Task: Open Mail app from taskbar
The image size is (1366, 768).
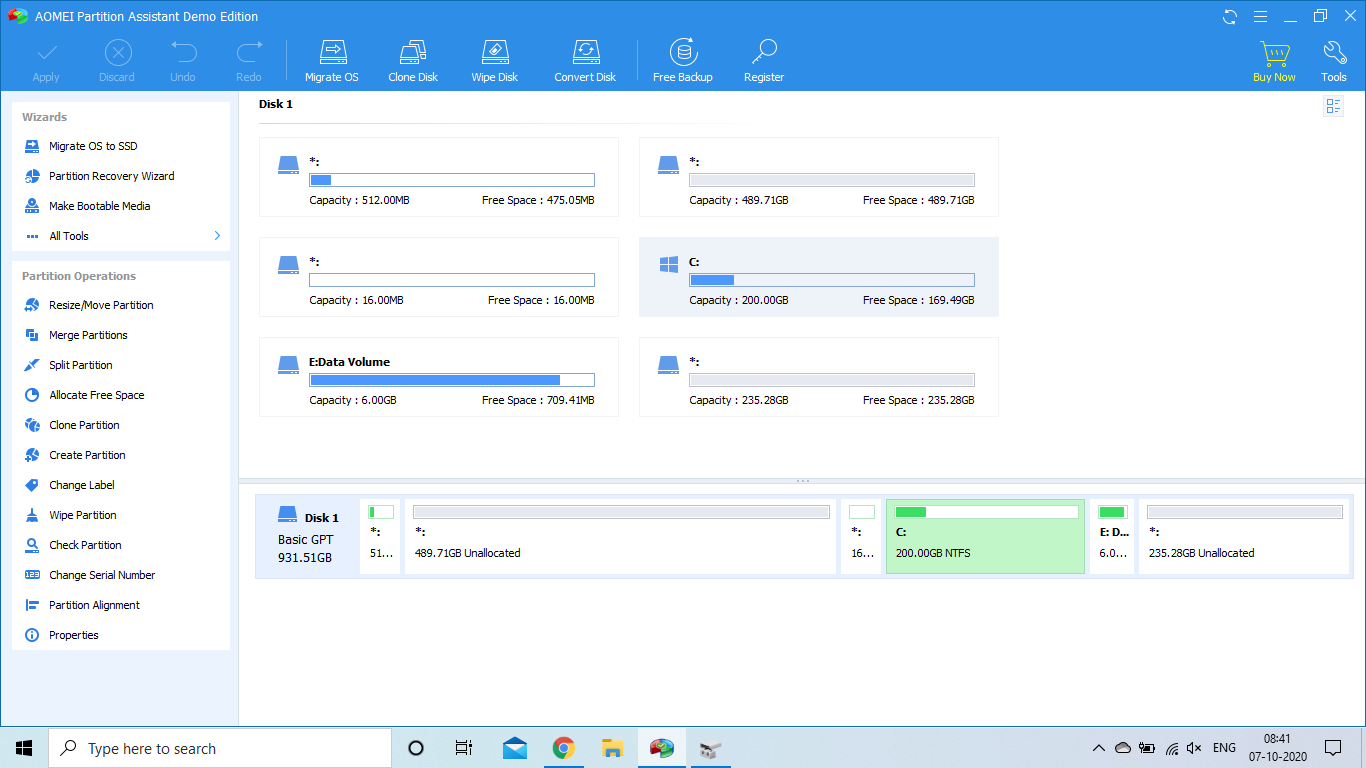Action: click(x=515, y=748)
